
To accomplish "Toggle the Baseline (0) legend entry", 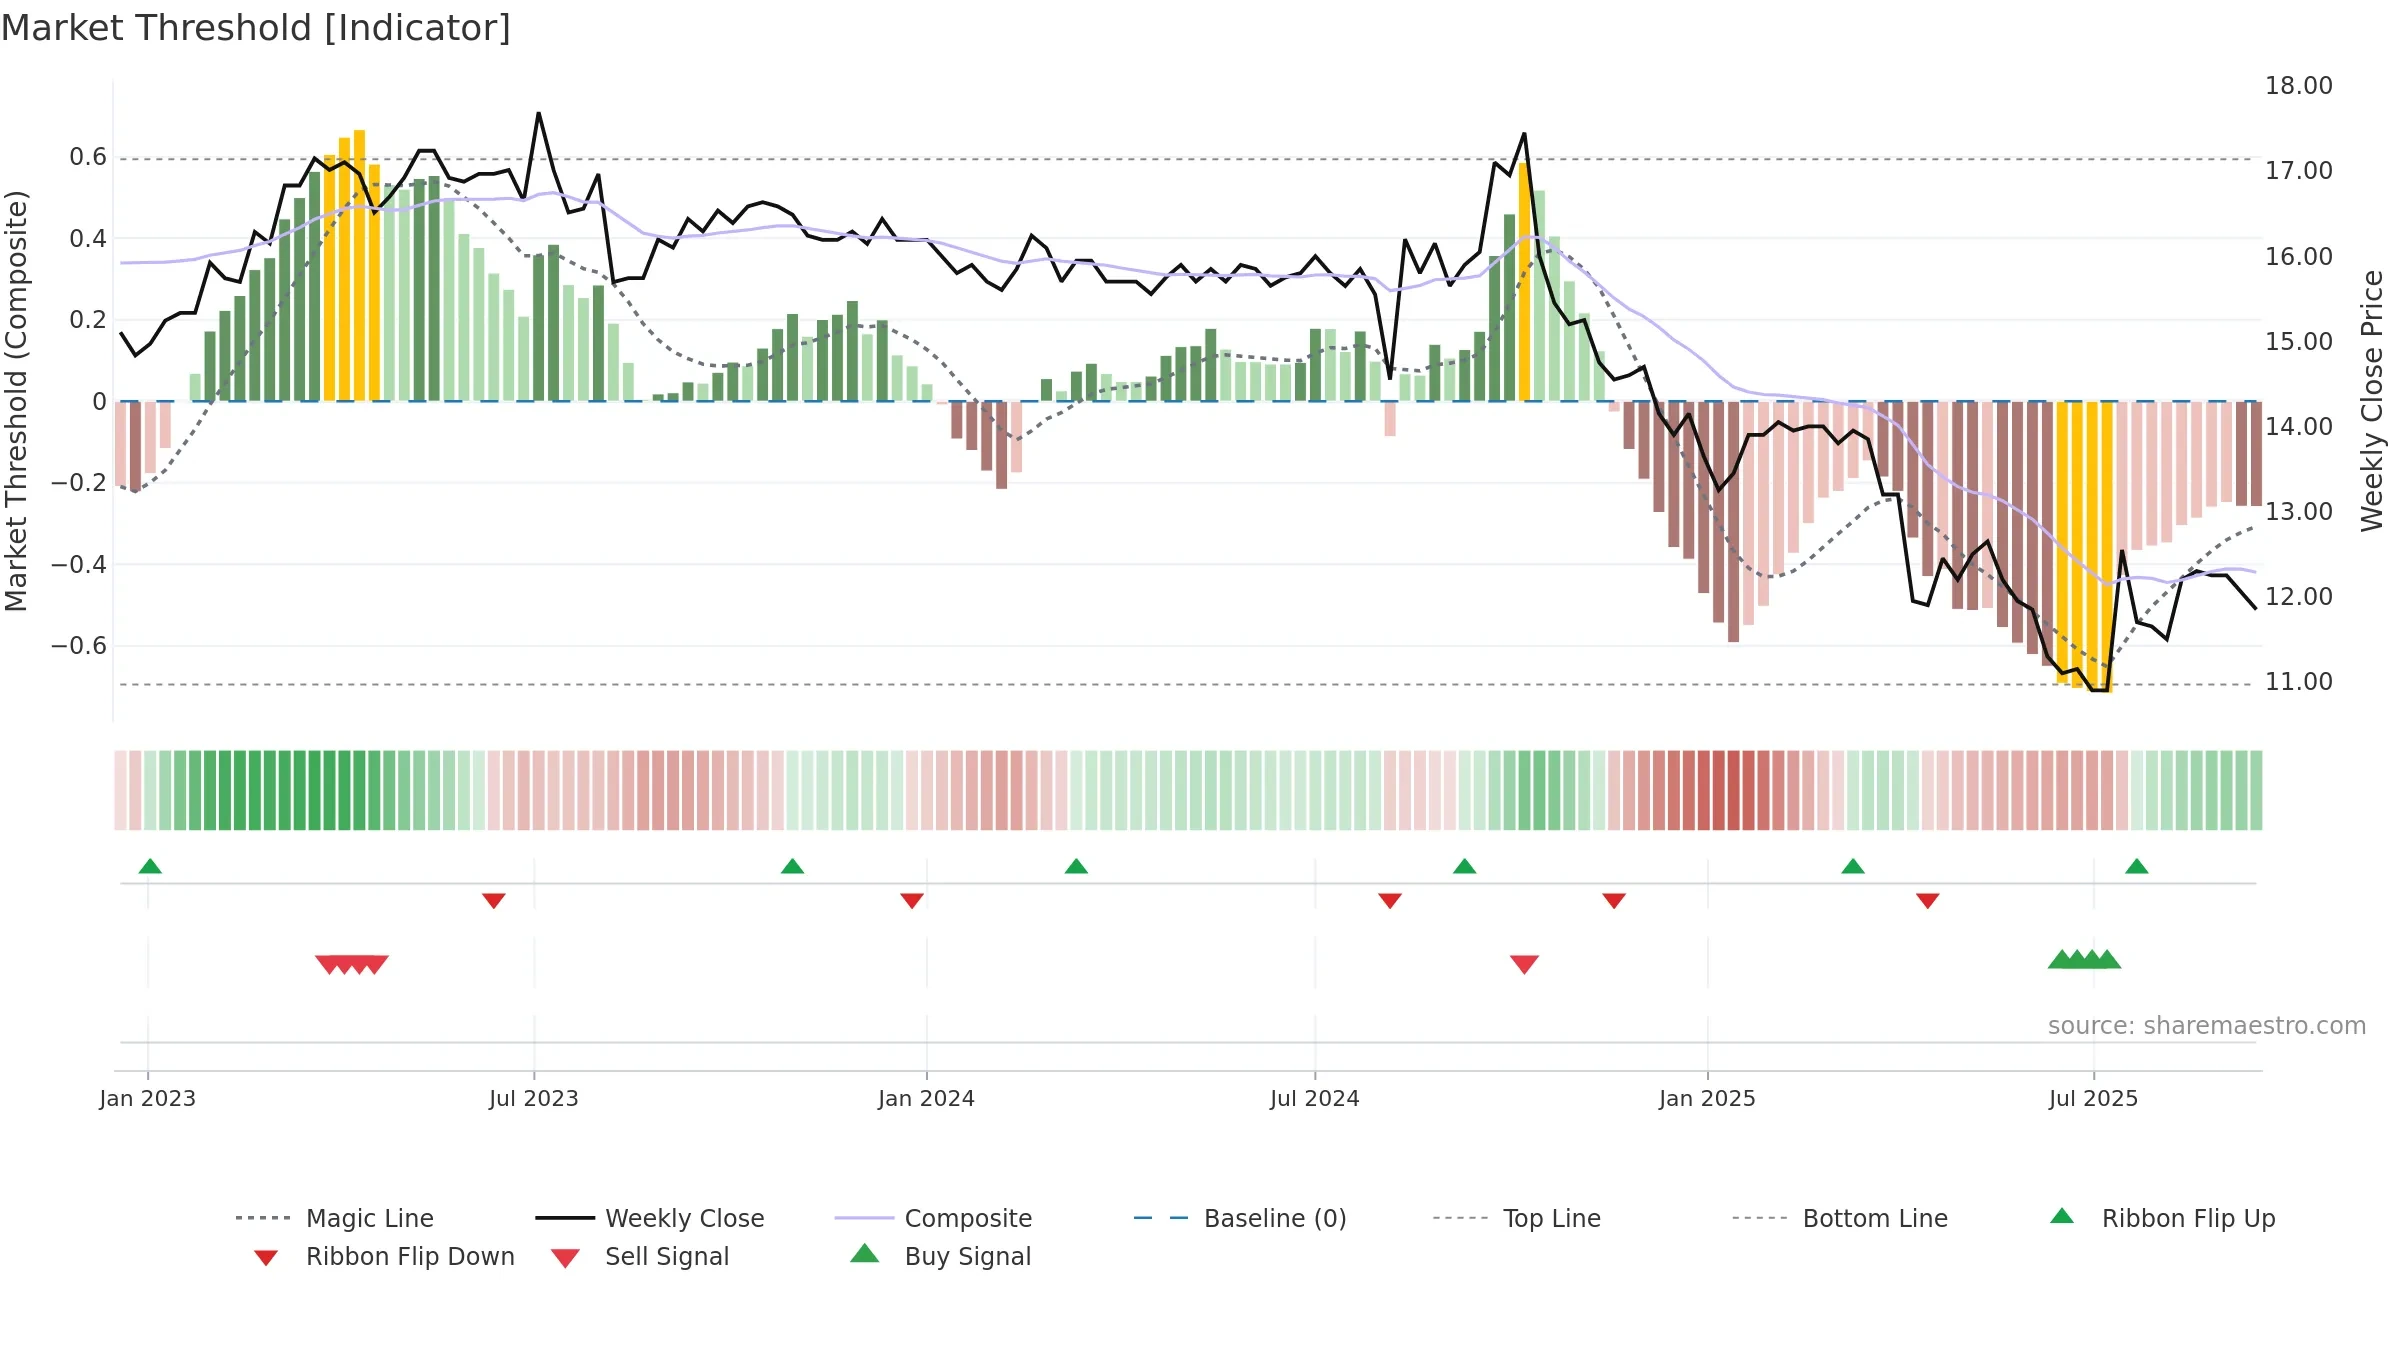I will click(1240, 1218).
